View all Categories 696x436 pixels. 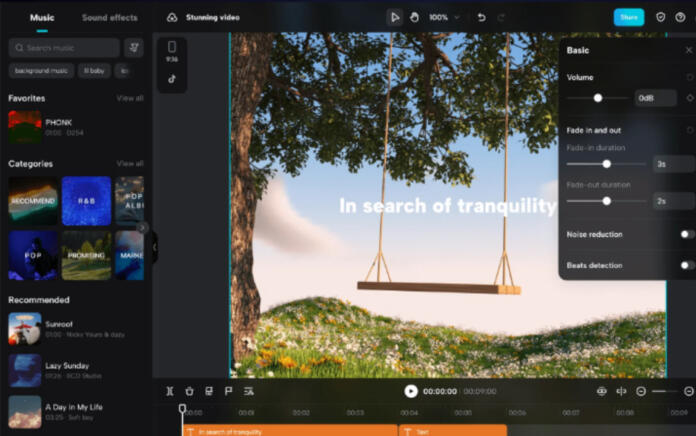[x=130, y=164]
